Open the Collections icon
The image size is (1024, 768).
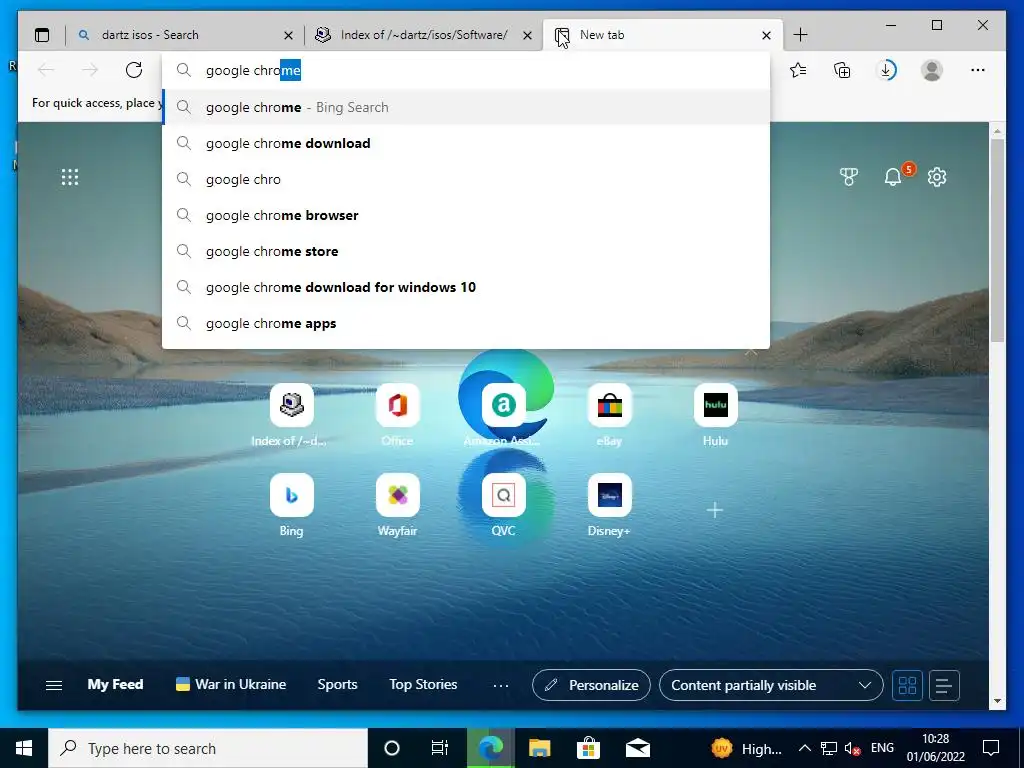(842, 70)
